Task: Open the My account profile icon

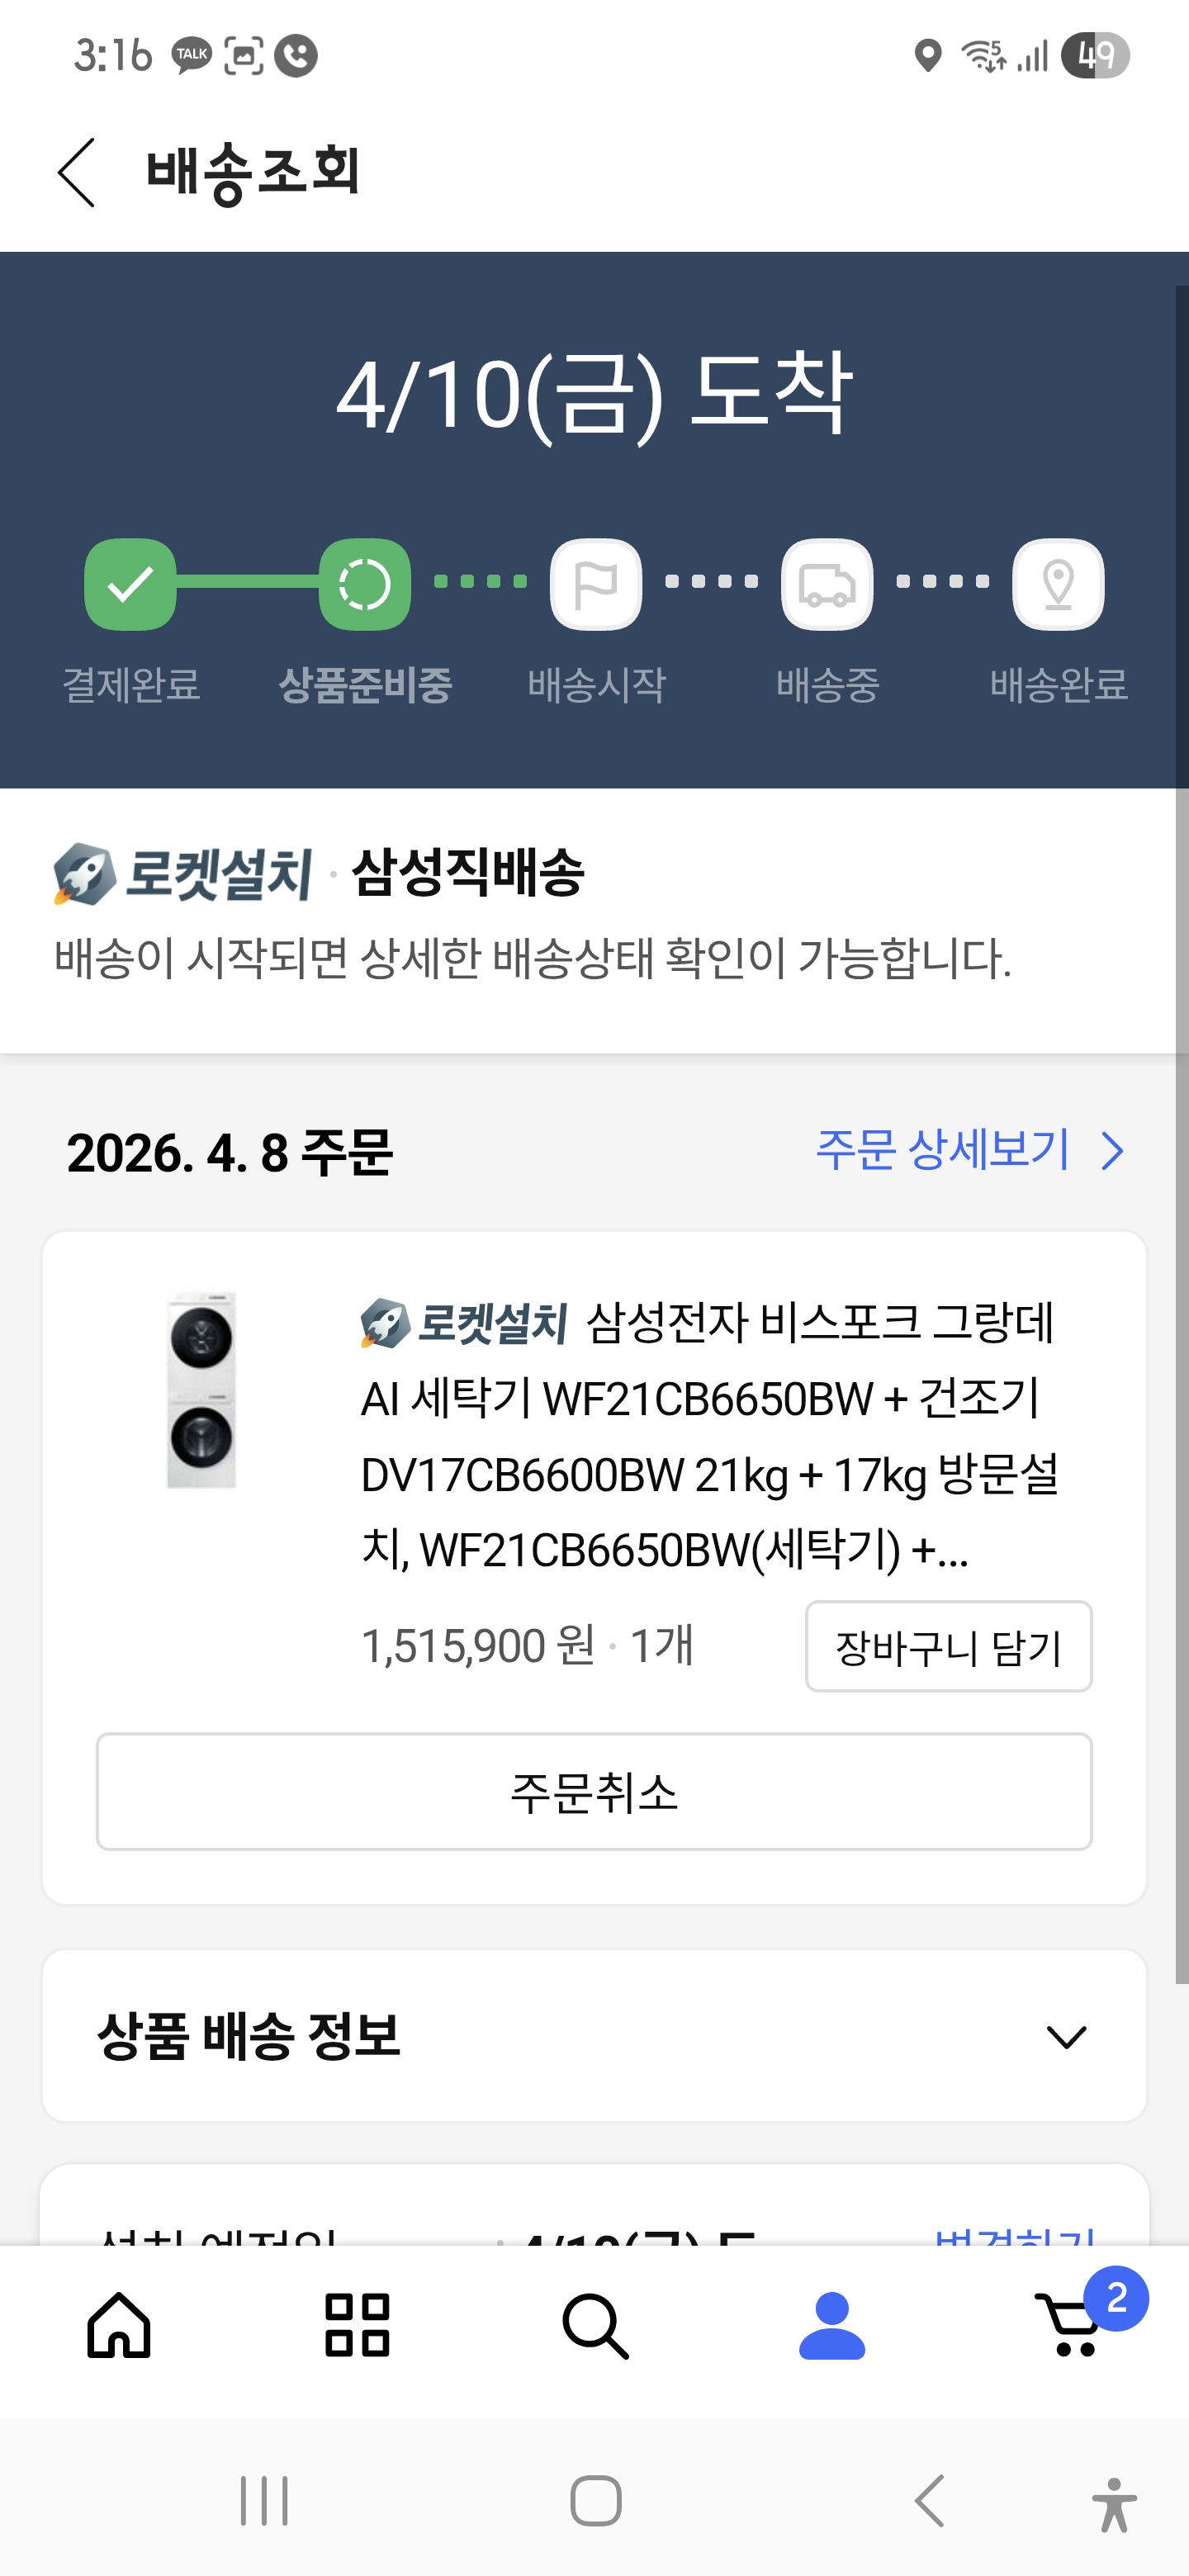Action: click(x=832, y=2324)
